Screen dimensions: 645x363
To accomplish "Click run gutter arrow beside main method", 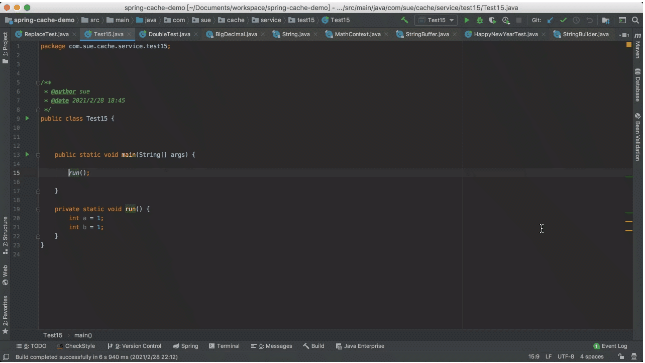I will coord(27,154).
